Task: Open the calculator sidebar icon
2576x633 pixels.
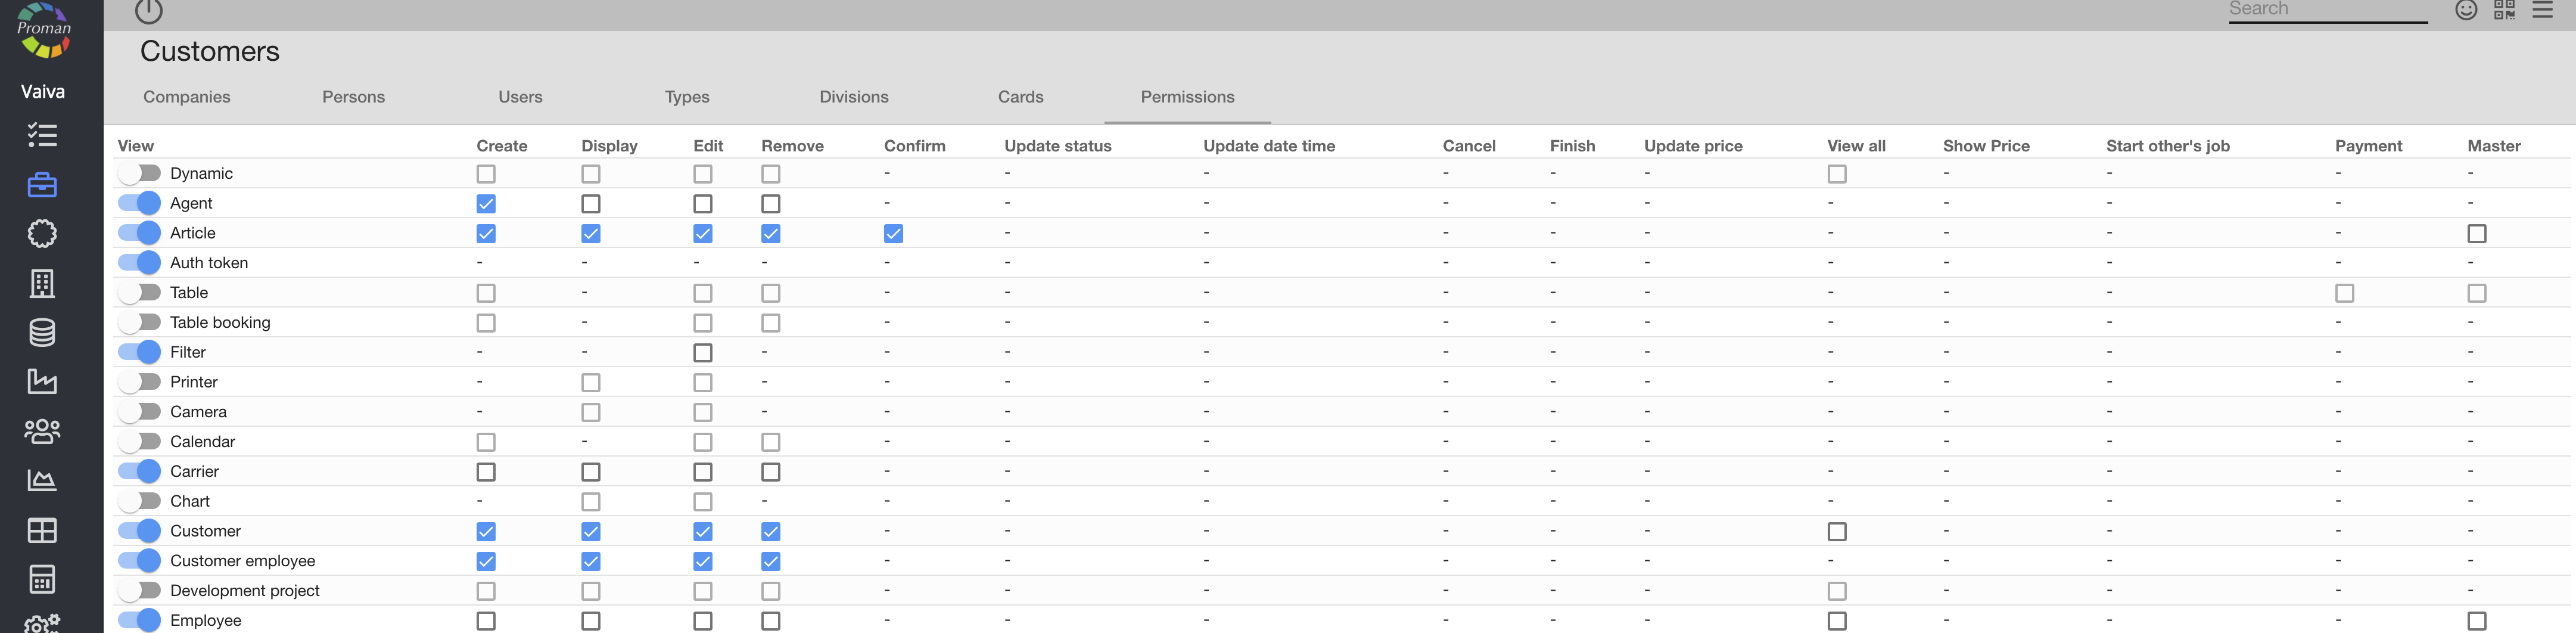Action: [42, 579]
